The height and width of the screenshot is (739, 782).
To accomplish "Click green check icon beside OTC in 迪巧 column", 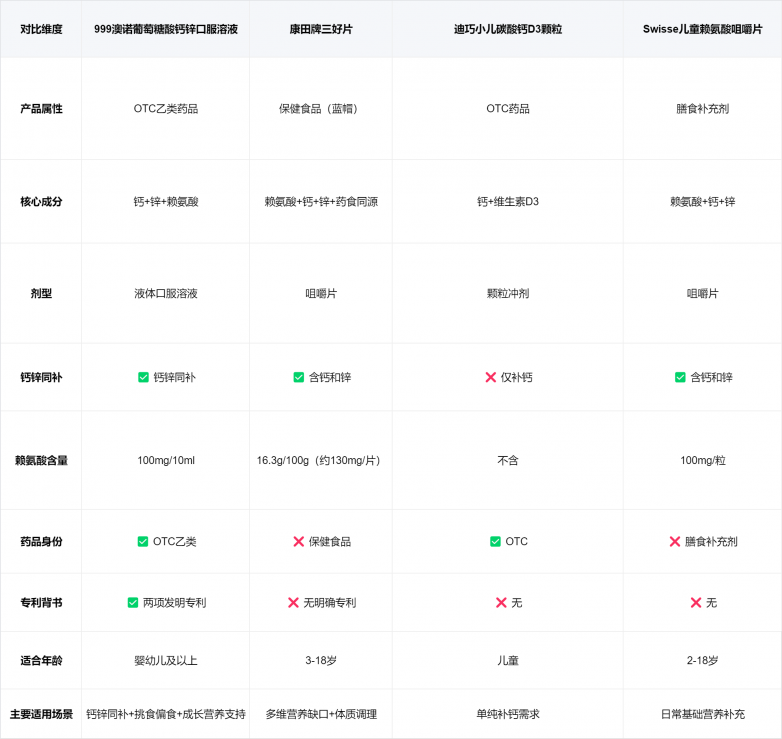I will click(495, 542).
